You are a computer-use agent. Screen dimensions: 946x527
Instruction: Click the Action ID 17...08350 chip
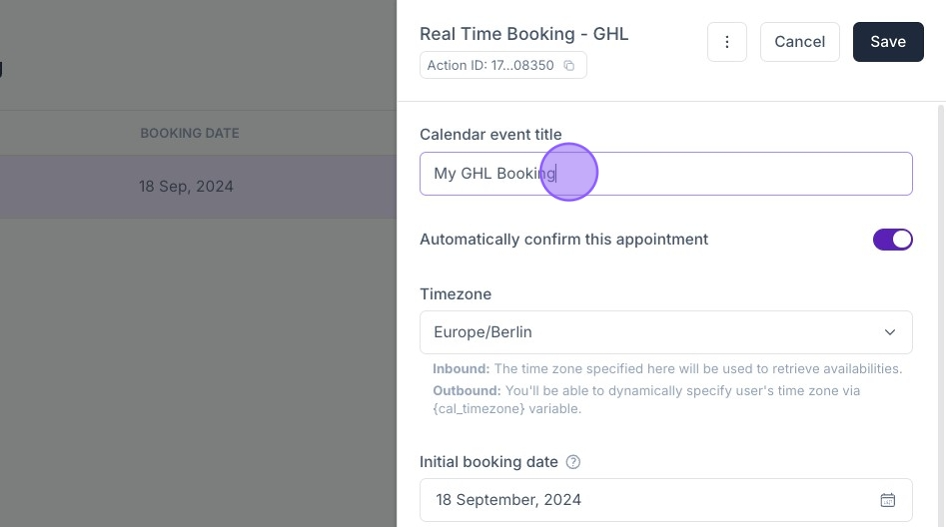491,66
